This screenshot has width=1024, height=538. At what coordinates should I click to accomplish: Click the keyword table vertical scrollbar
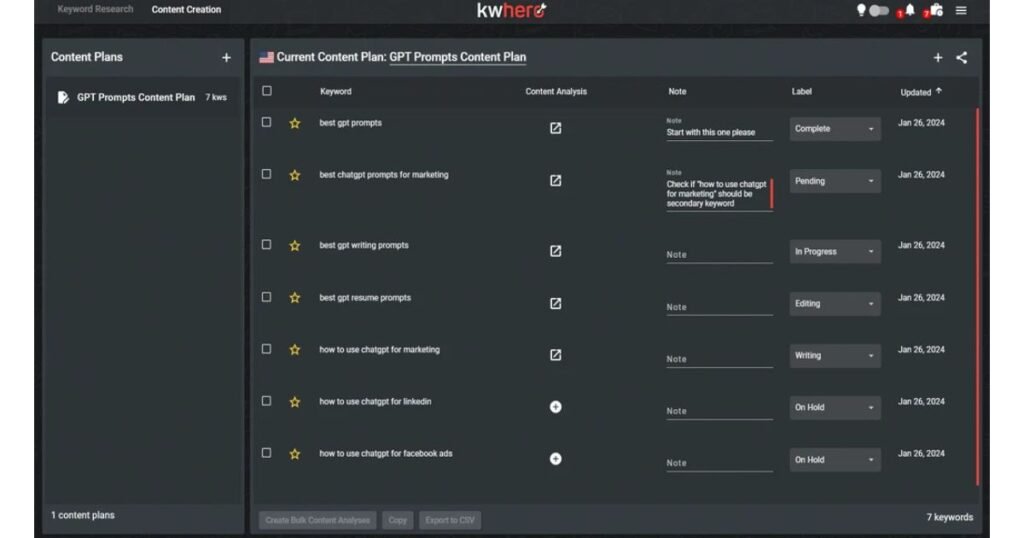[977, 297]
